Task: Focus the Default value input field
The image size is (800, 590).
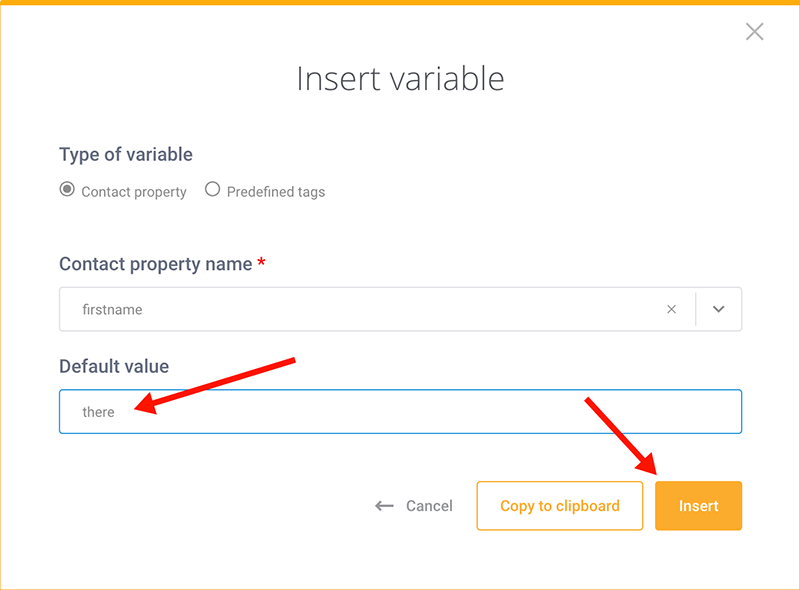Action: (401, 411)
